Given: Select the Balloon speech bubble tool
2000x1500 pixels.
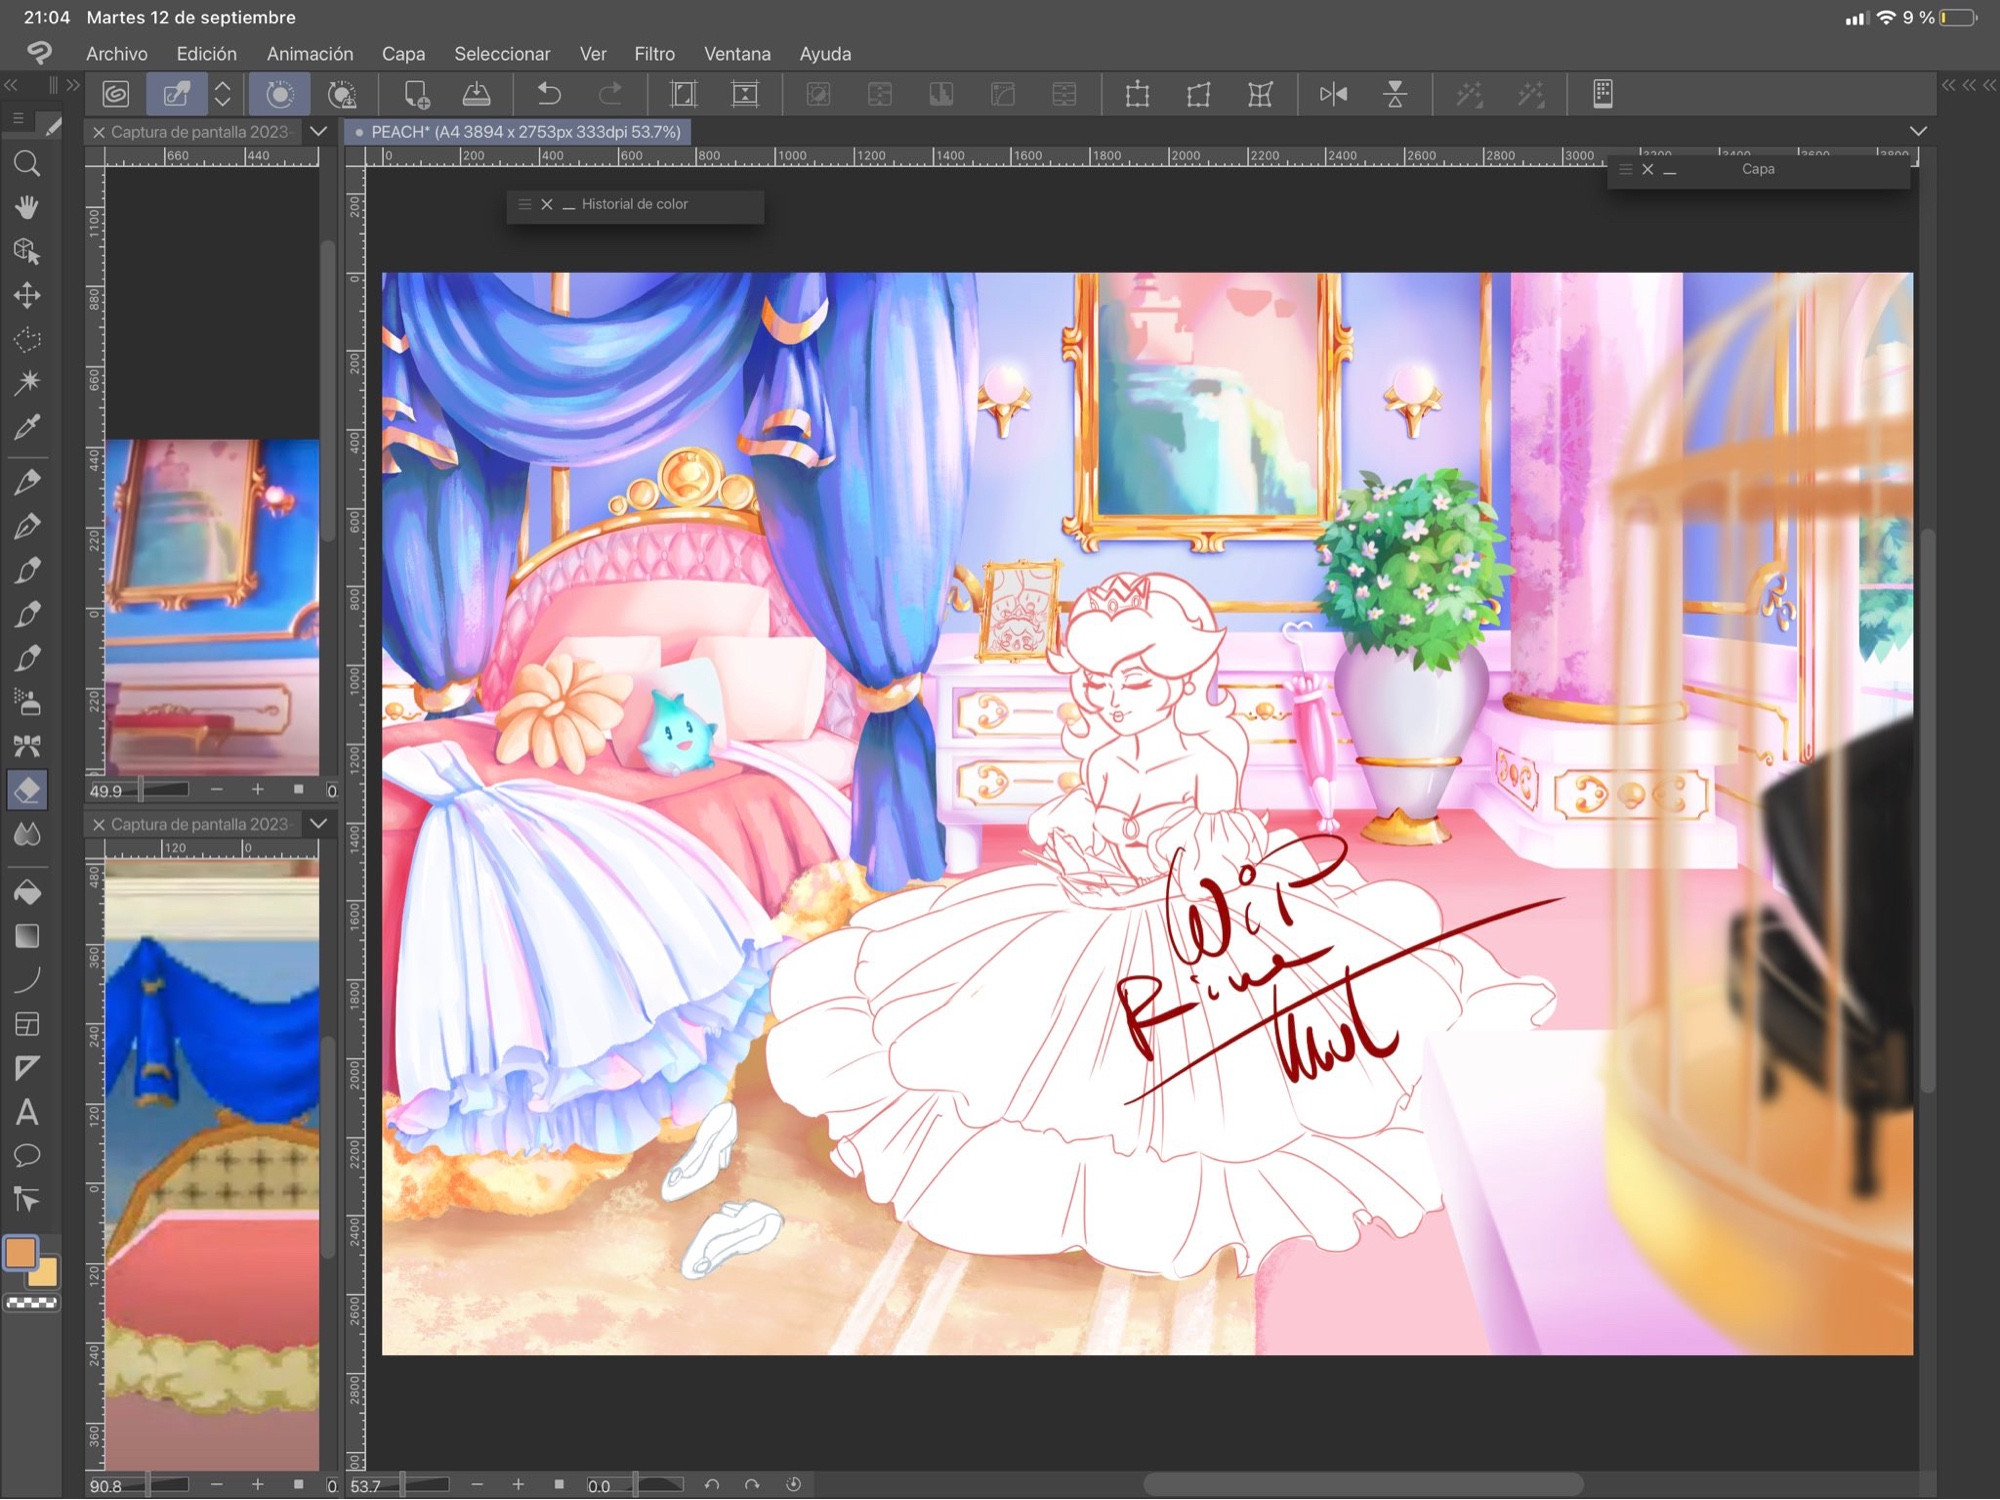Looking at the screenshot, I should tap(27, 1156).
